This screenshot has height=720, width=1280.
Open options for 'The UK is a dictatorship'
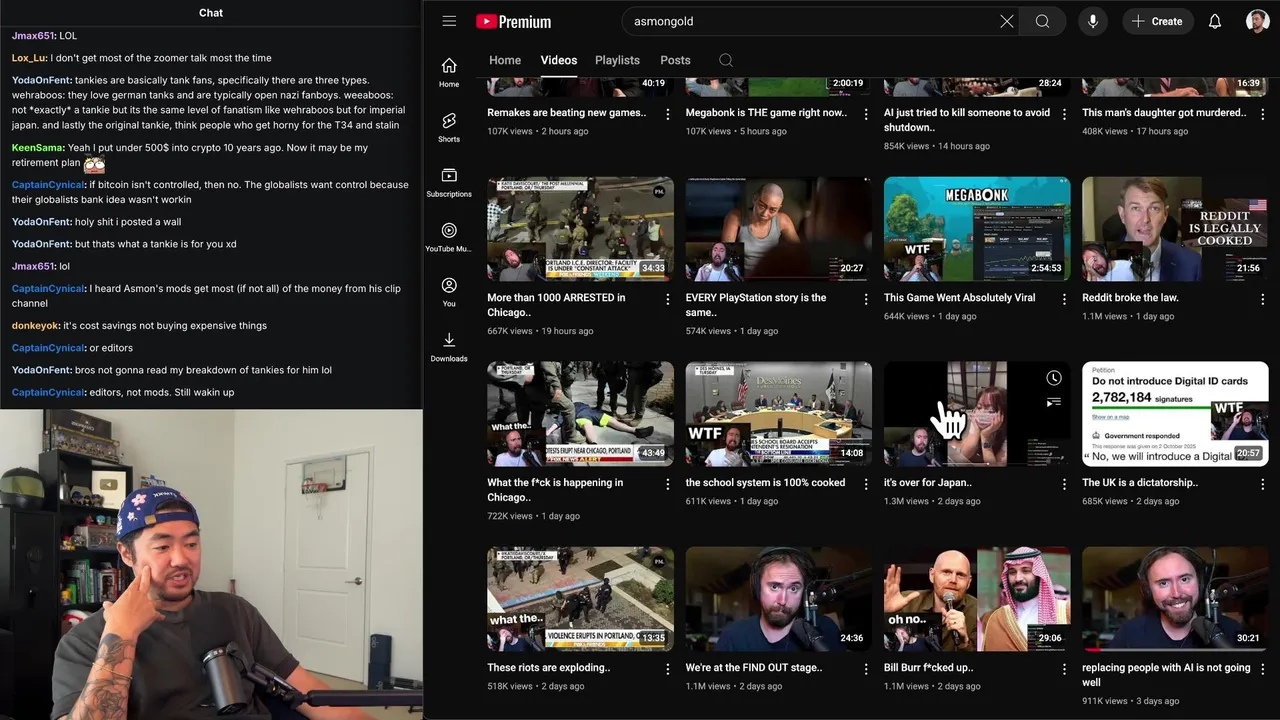(1262, 485)
